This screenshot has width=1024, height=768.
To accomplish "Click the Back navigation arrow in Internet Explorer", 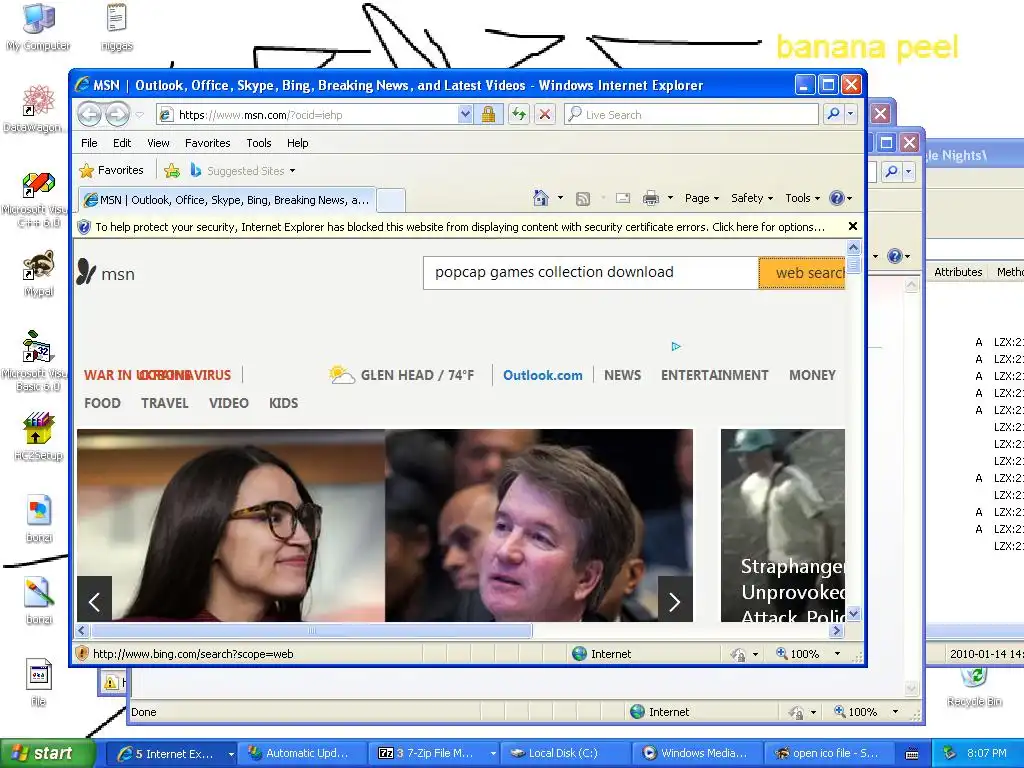I will tap(89, 115).
